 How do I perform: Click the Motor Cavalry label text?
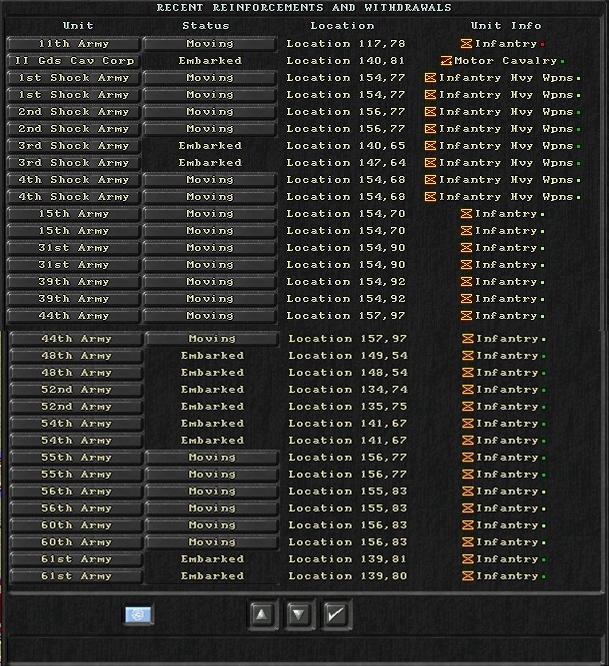[505, 61]
